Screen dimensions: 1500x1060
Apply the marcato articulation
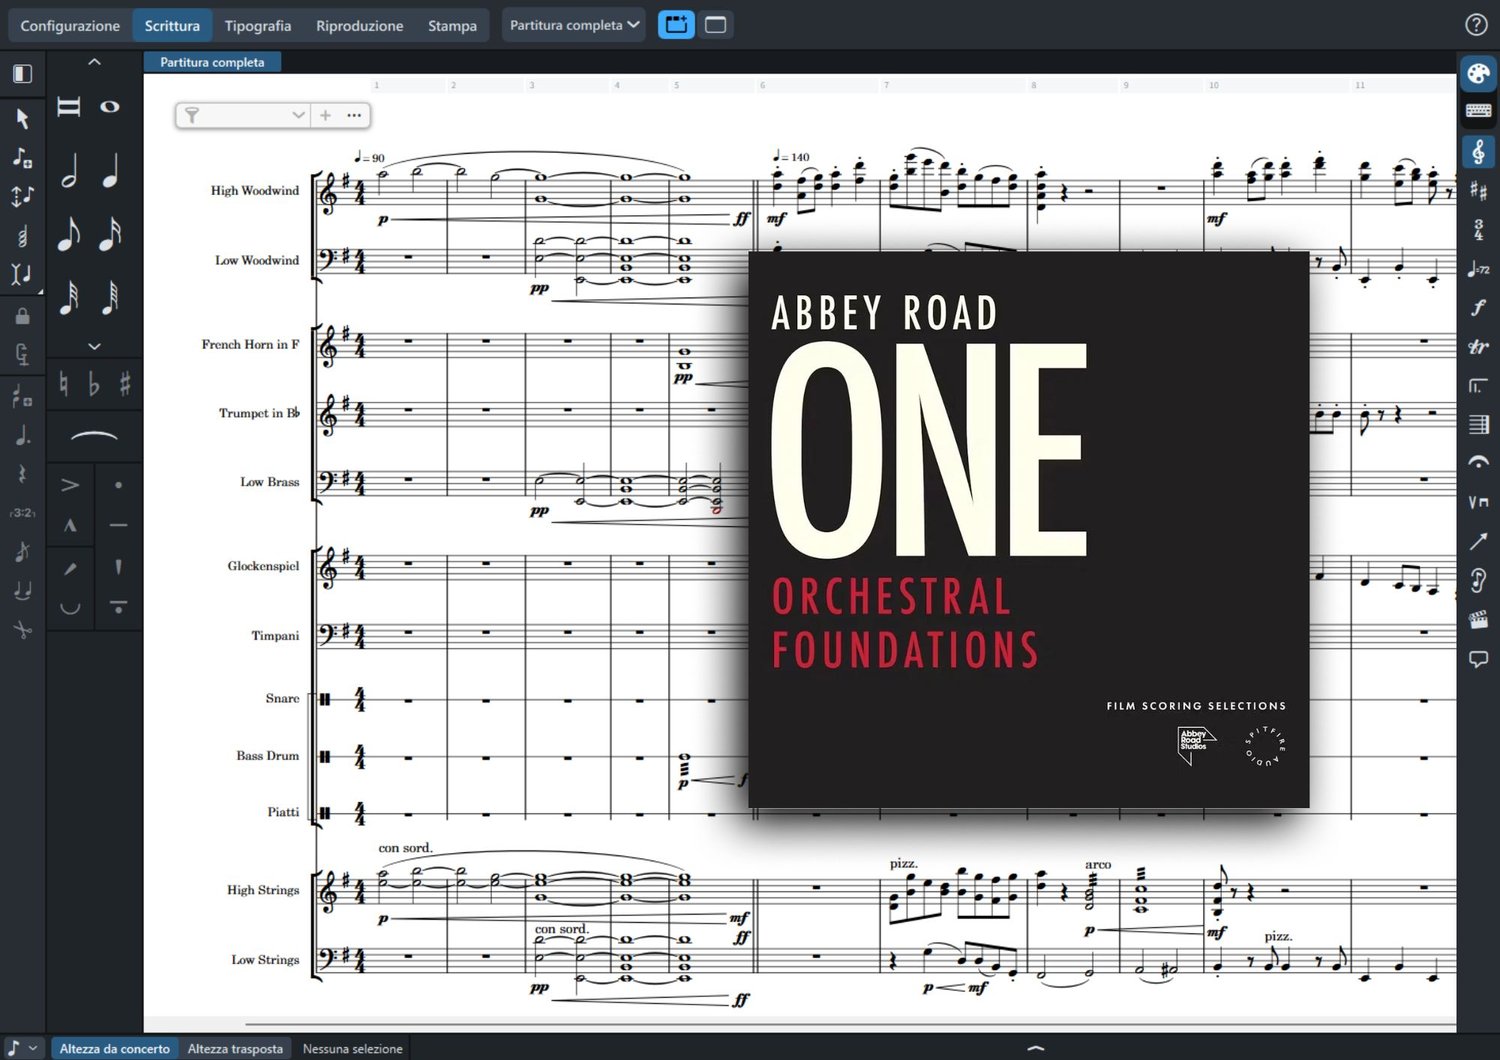tap(70, 525)
